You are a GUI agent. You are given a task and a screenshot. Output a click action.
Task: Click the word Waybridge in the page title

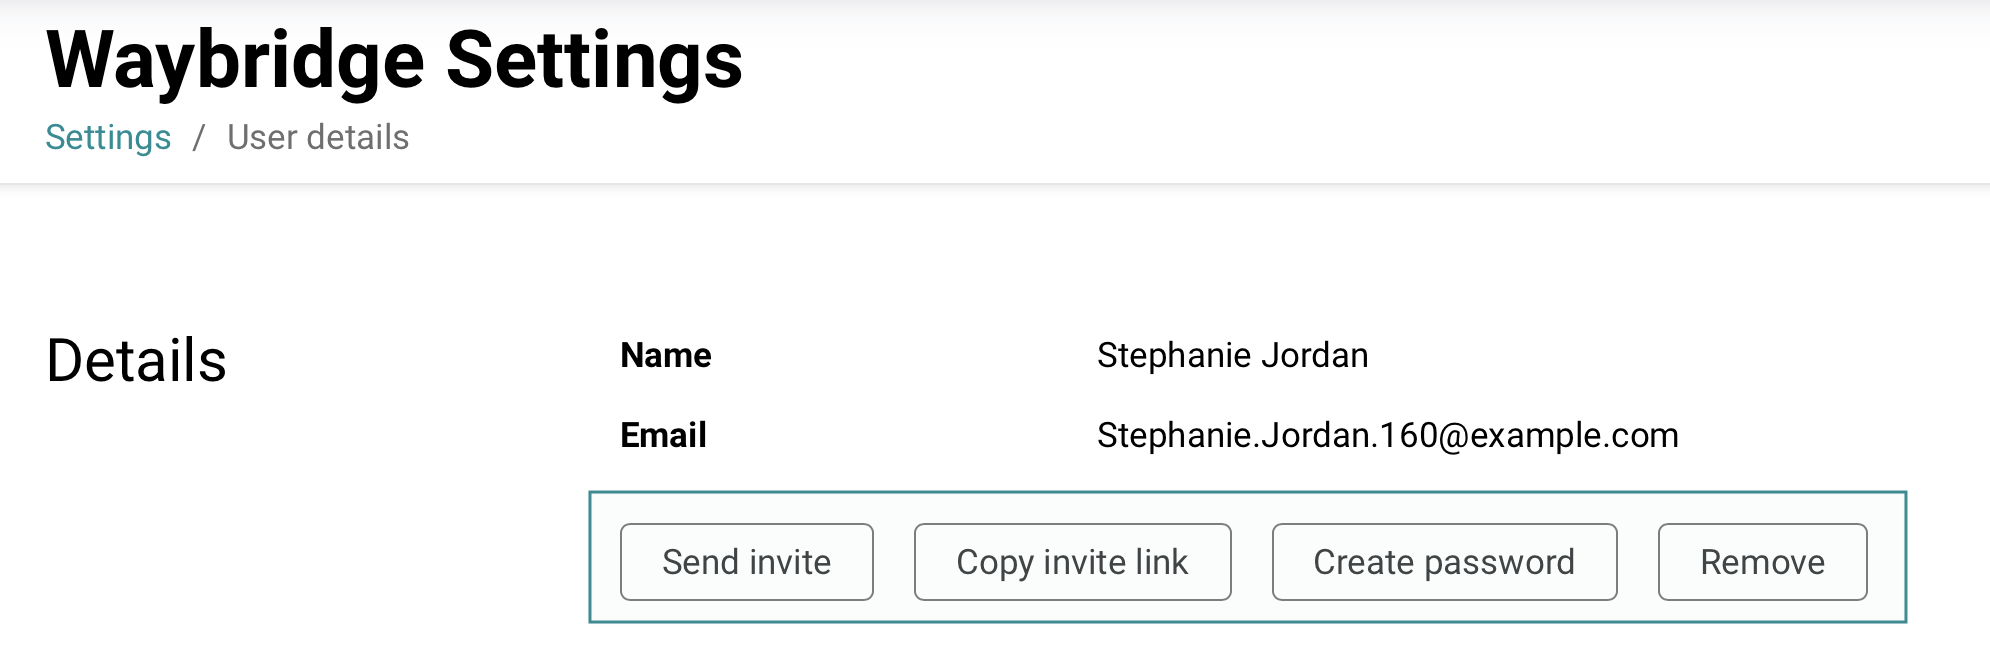[235, 62]
